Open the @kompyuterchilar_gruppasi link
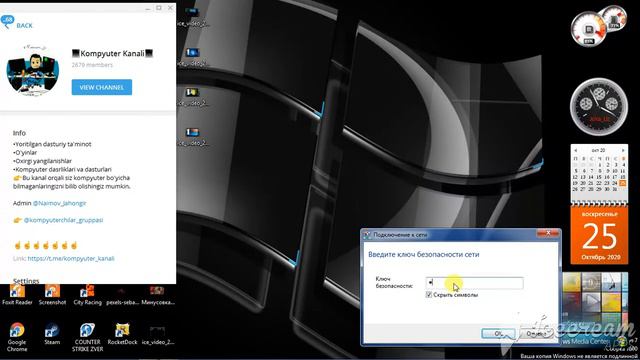Viewport: 640px width, 360px height. [x=63, y=220]
